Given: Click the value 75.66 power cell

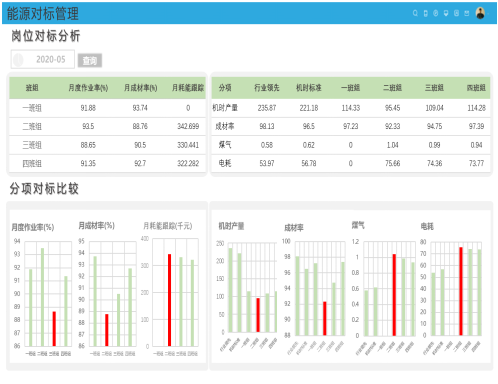Looking at the screenshot, I should [x=392, y=163].
